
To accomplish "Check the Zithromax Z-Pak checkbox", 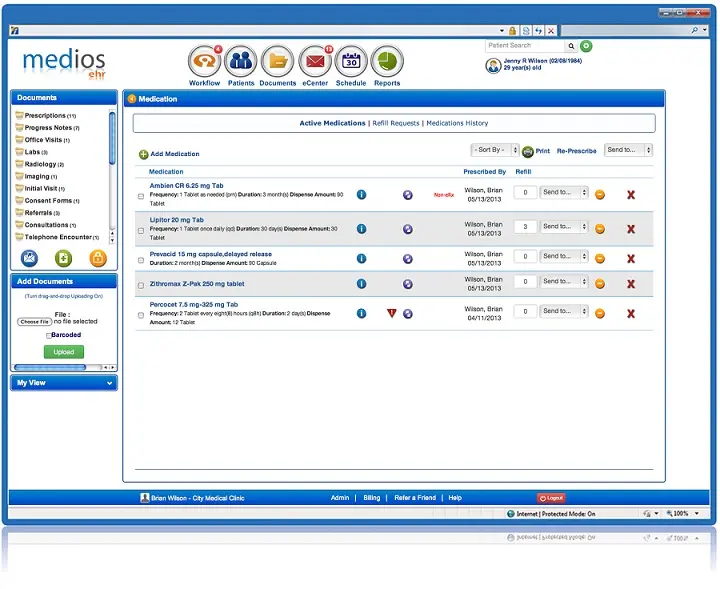I will click(x=141, y=286).
